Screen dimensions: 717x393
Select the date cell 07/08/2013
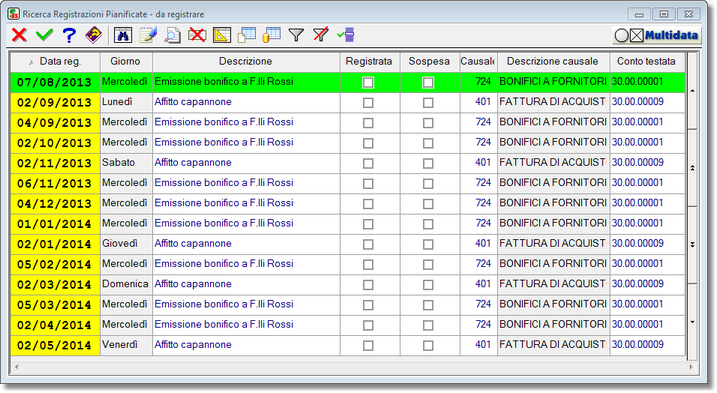[x=55, y=82]
